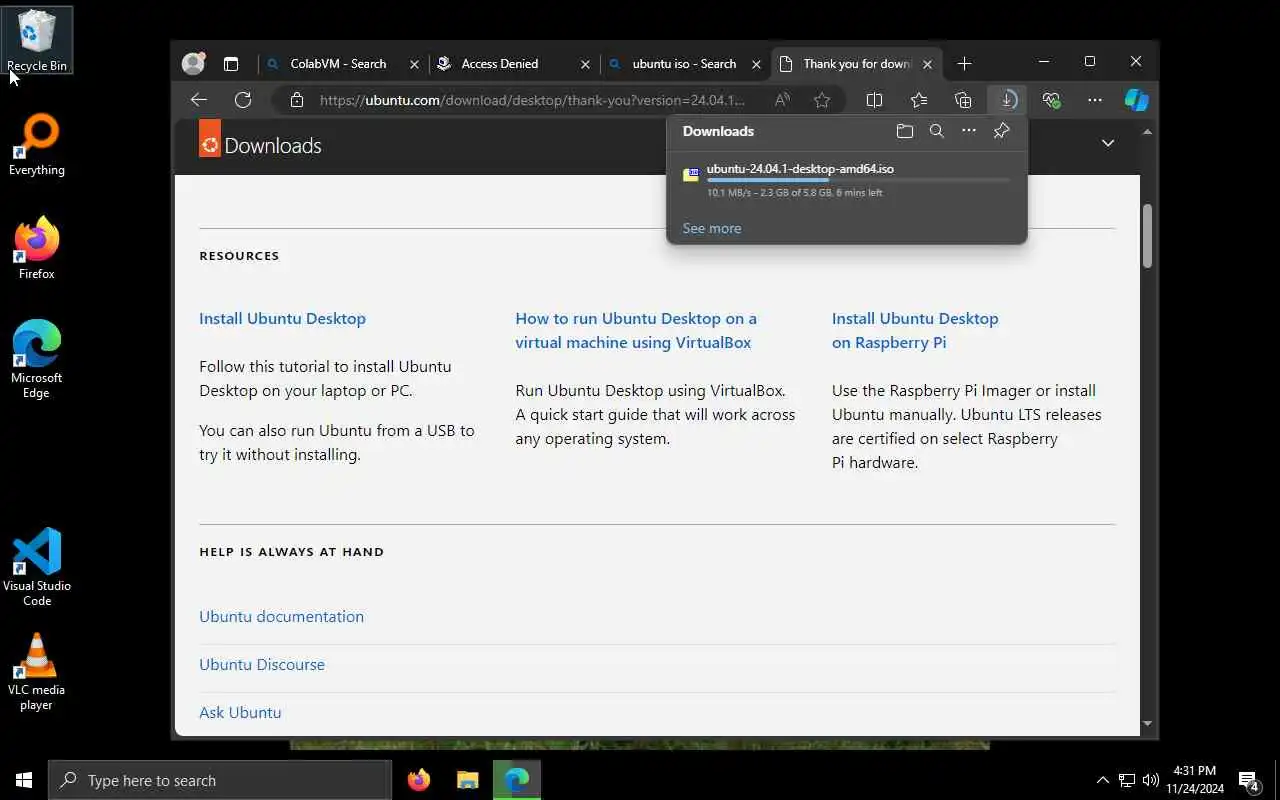The width and height of the screenshot is (1280, 800).
Task: Refresh the Ubuntu download page
Action: (x=242, y=100)
